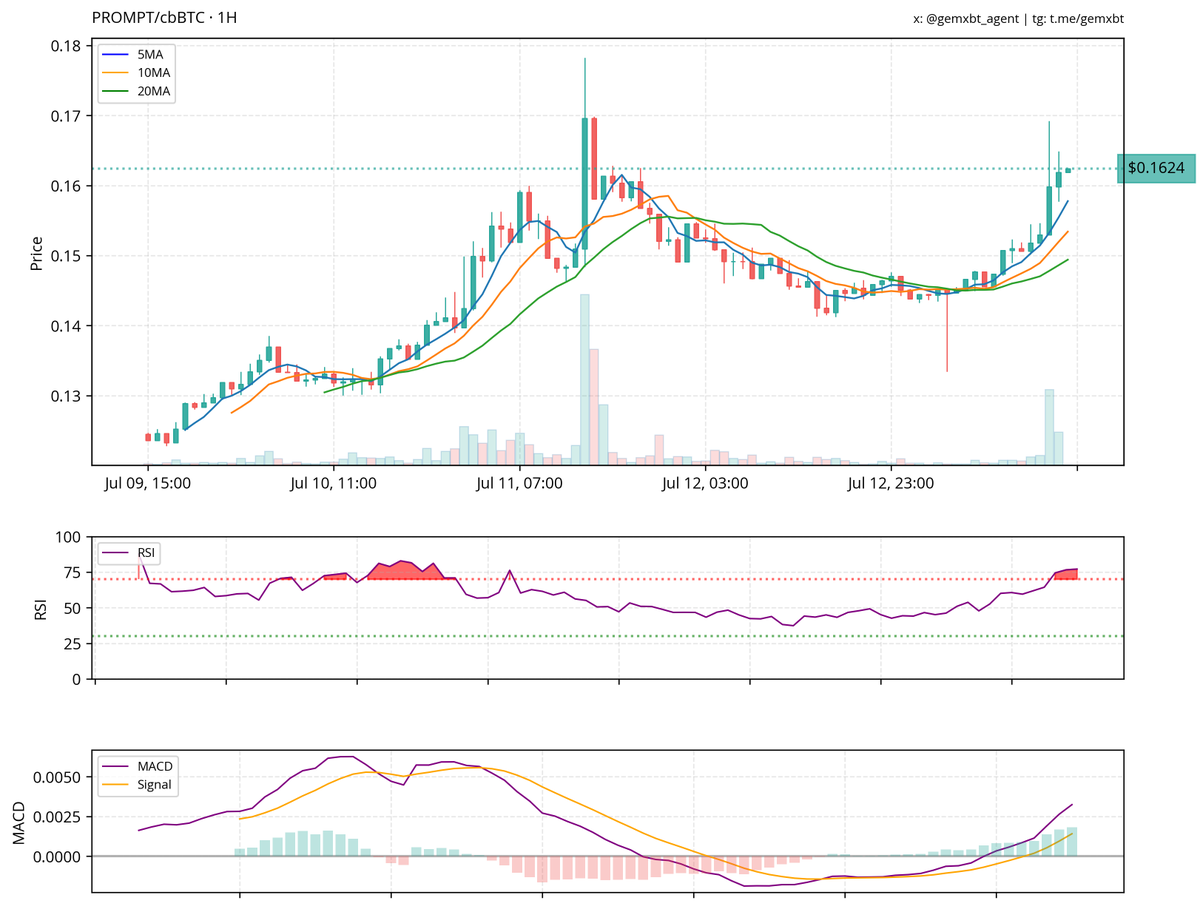Click the green 20MA legend line swatch
1200x909 pixels.
pos(114,92)
